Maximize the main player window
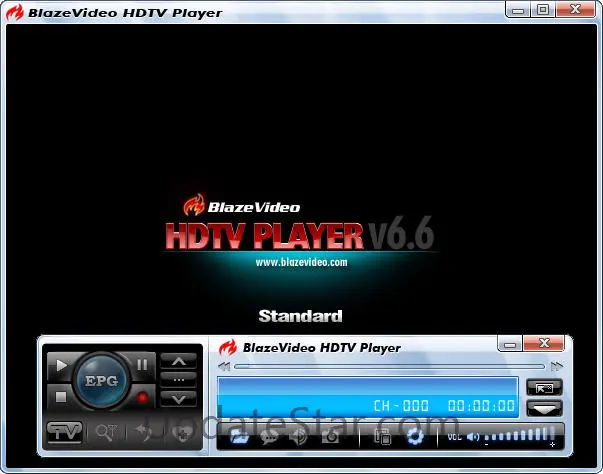This screenshot has height=474, width=603. [x=543, y=10]
